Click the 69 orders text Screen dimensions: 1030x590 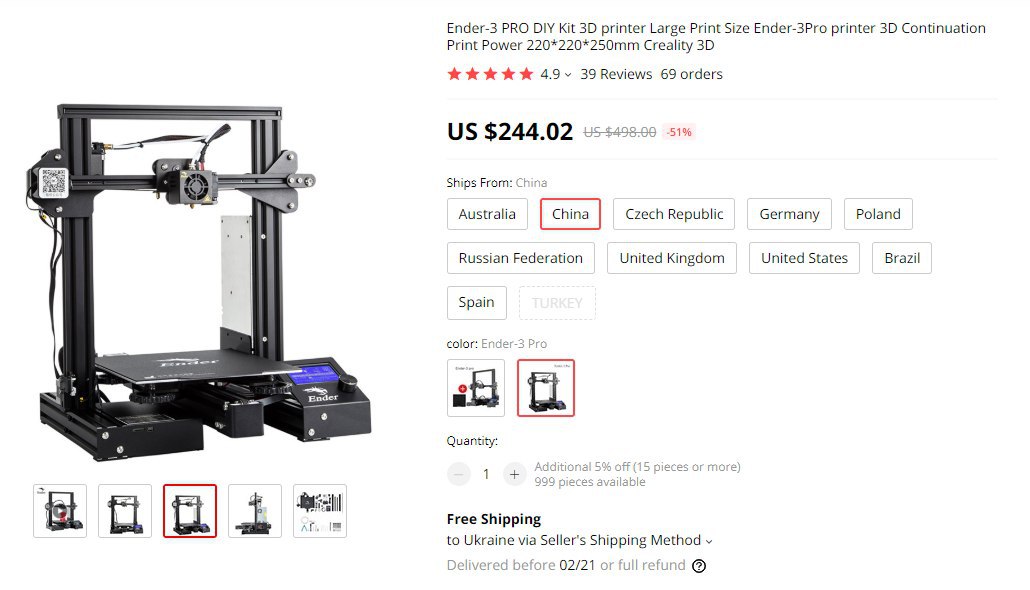(x=692, y=74)
